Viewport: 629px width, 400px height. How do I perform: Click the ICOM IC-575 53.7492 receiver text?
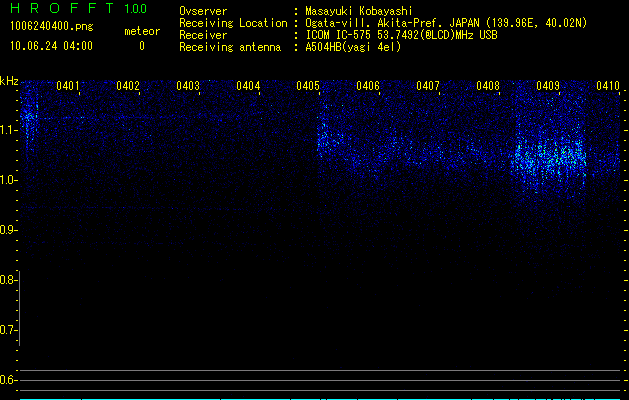(x=401, y=35)
